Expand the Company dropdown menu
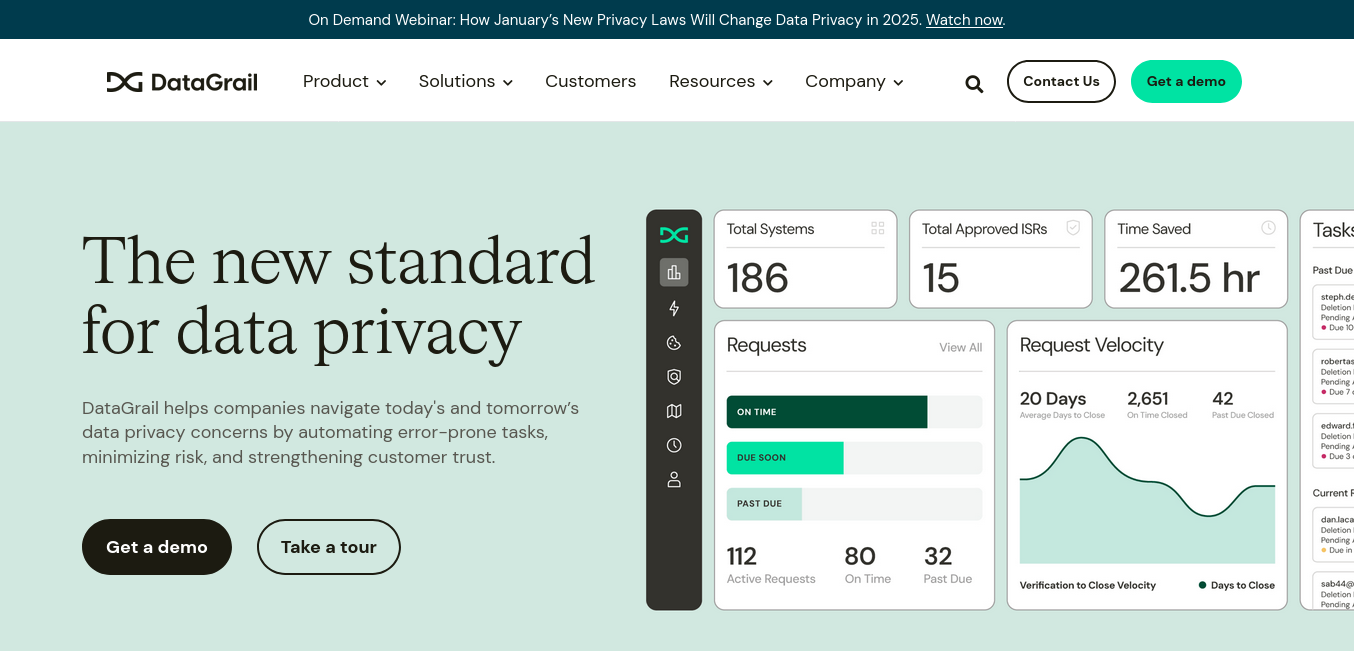Screen dimensions: 1366x651 point(854,82)
